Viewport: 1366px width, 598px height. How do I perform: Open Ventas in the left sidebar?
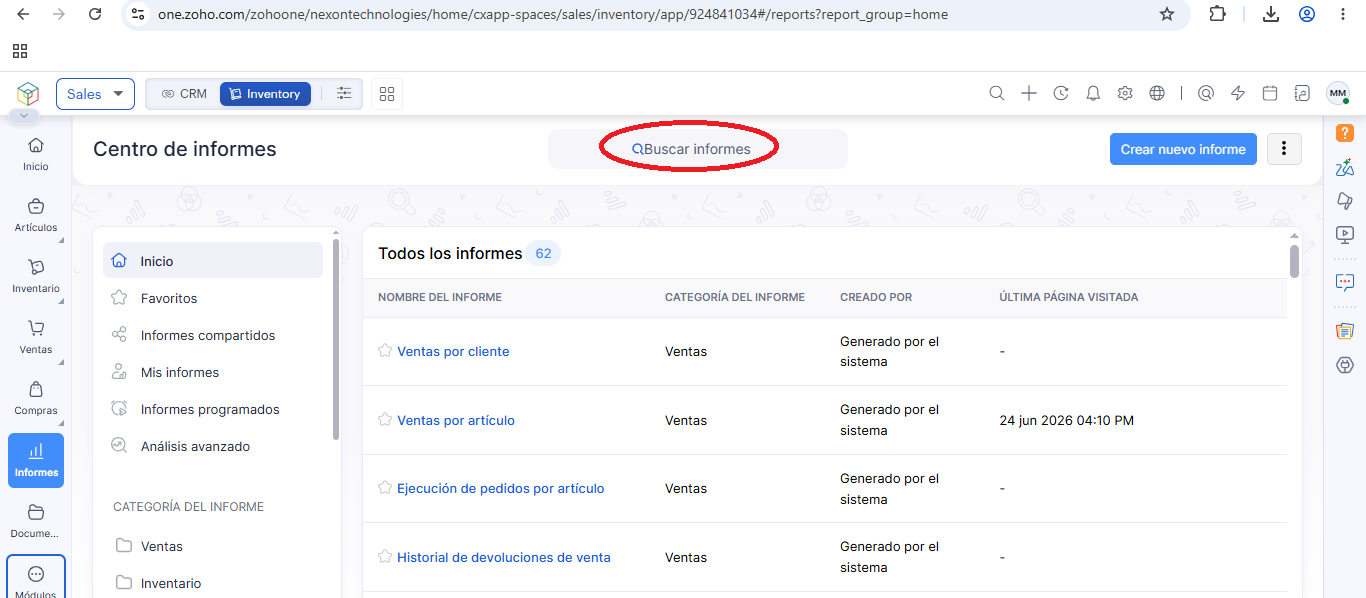36,337
